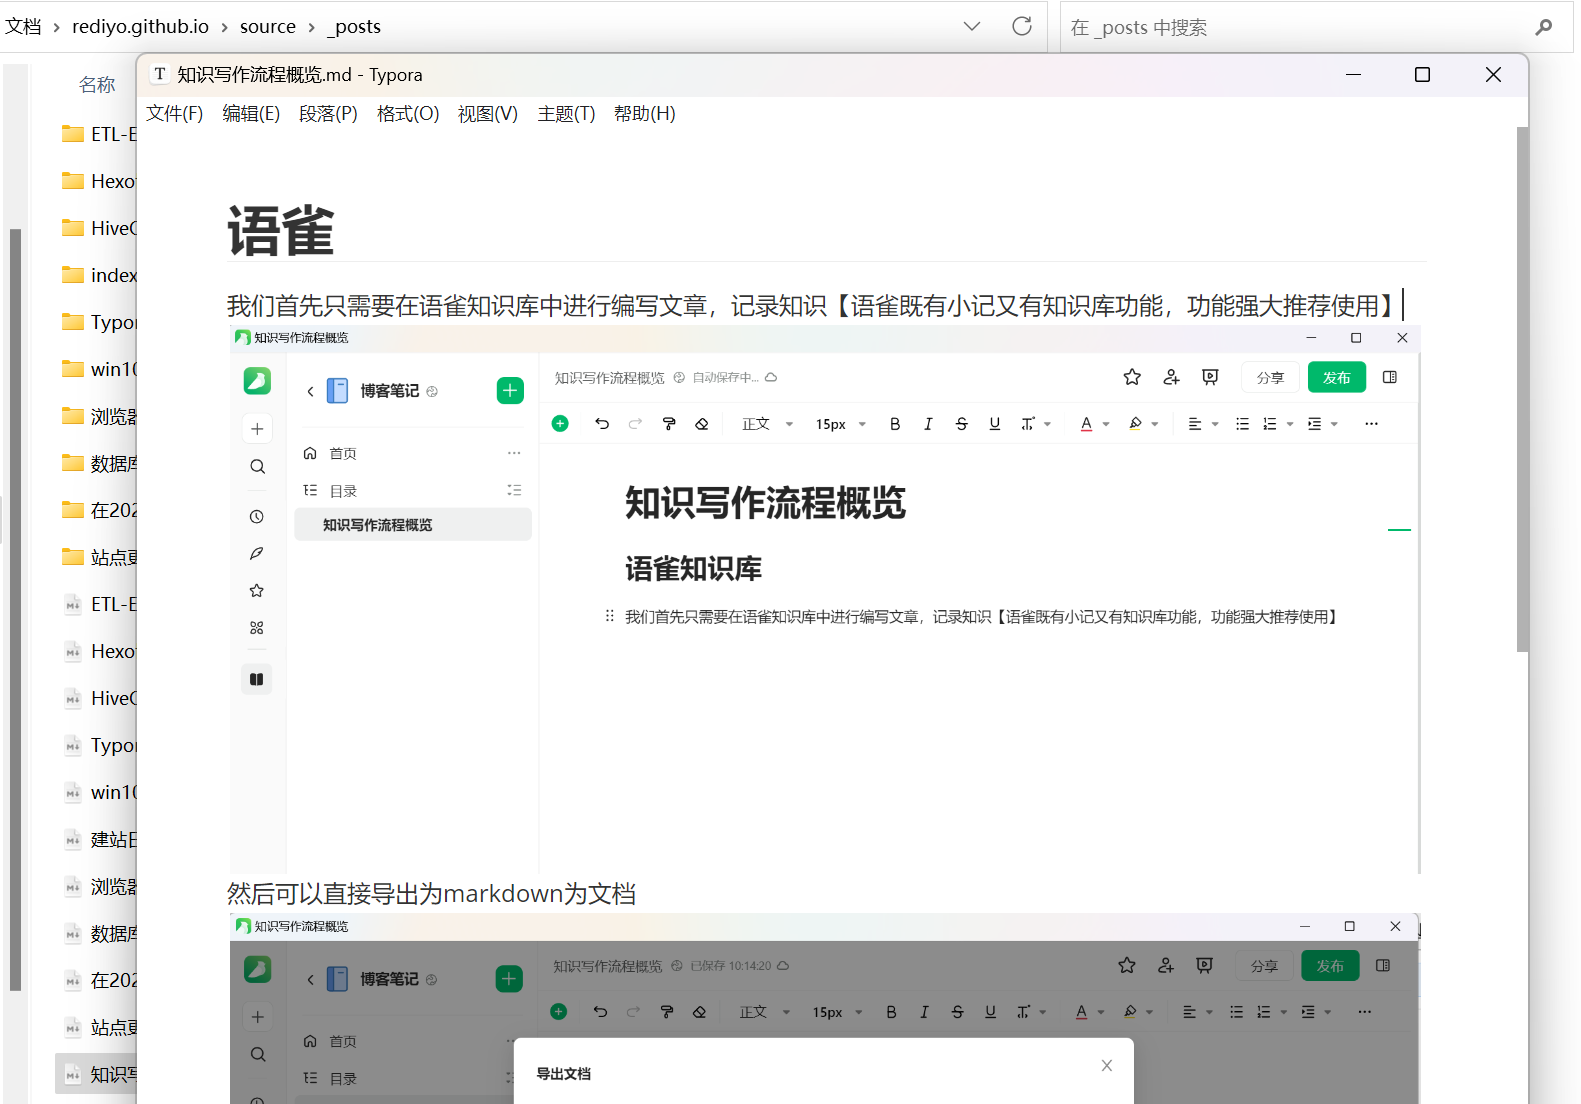Click the 名称 column header in Explorer
The height and width of the screenshot is (1104, 1581).
[97, 85]
